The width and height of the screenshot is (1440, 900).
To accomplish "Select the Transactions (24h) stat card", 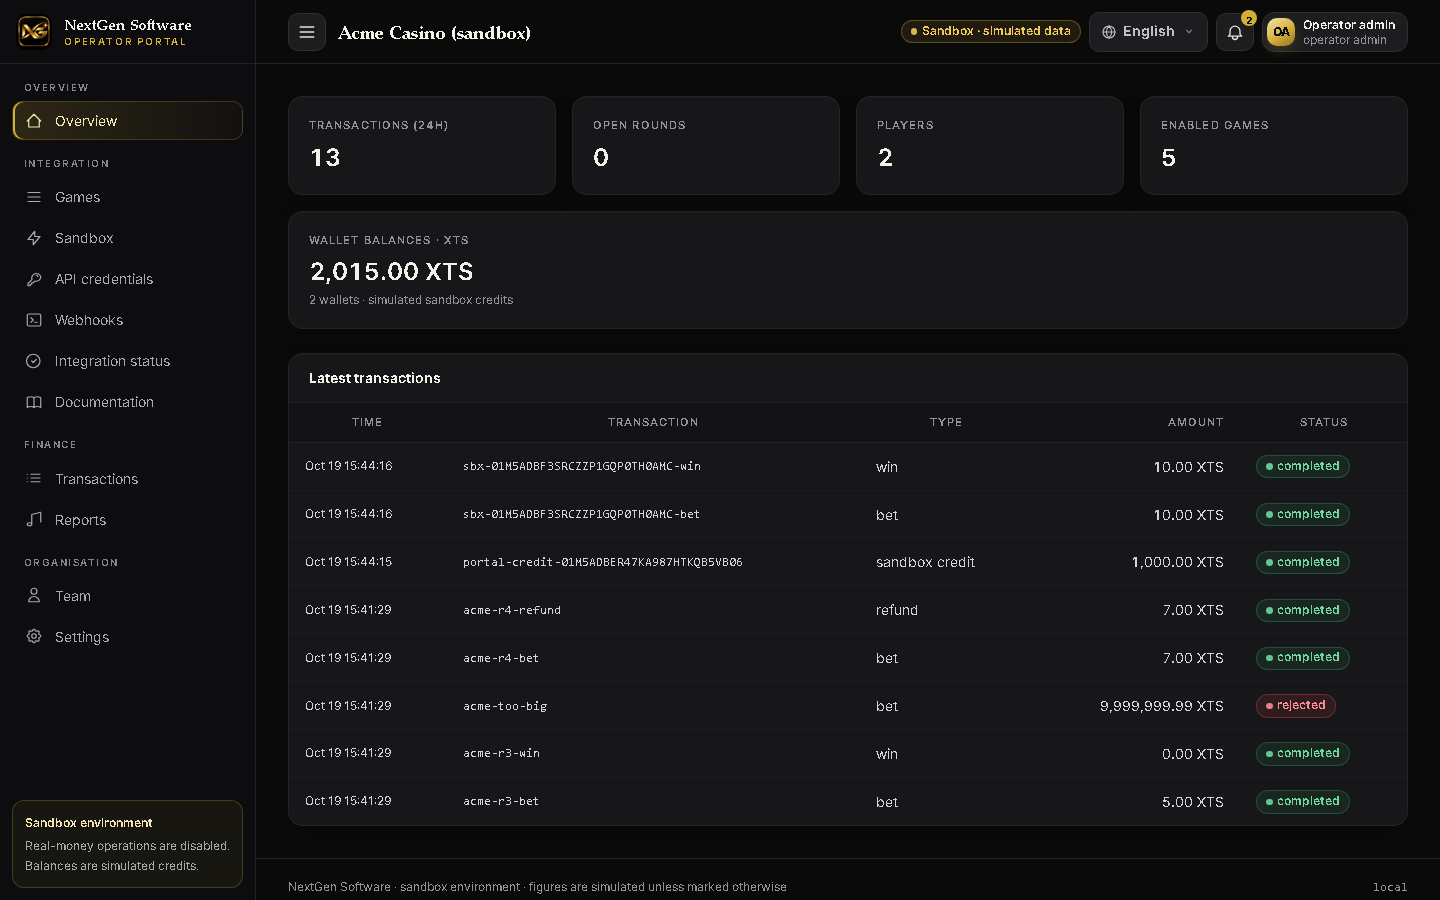I will tap(422, 145).
